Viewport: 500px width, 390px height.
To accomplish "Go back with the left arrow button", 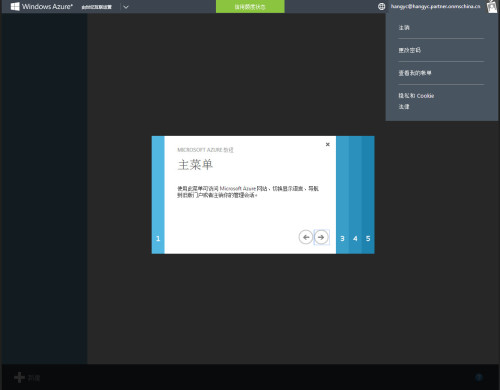I will 306,237.
